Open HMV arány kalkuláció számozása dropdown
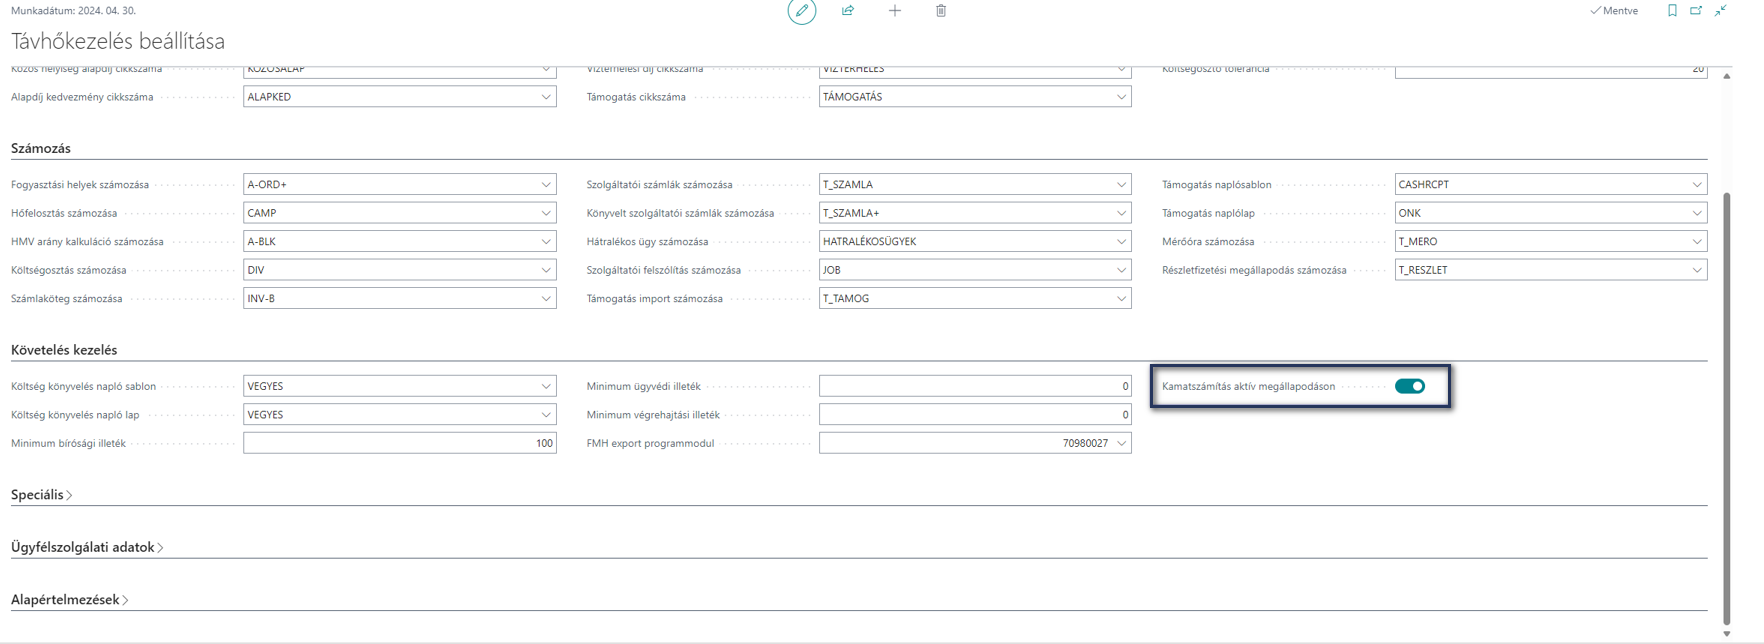This screenshot has width=1764, height=644. [546, 242]
